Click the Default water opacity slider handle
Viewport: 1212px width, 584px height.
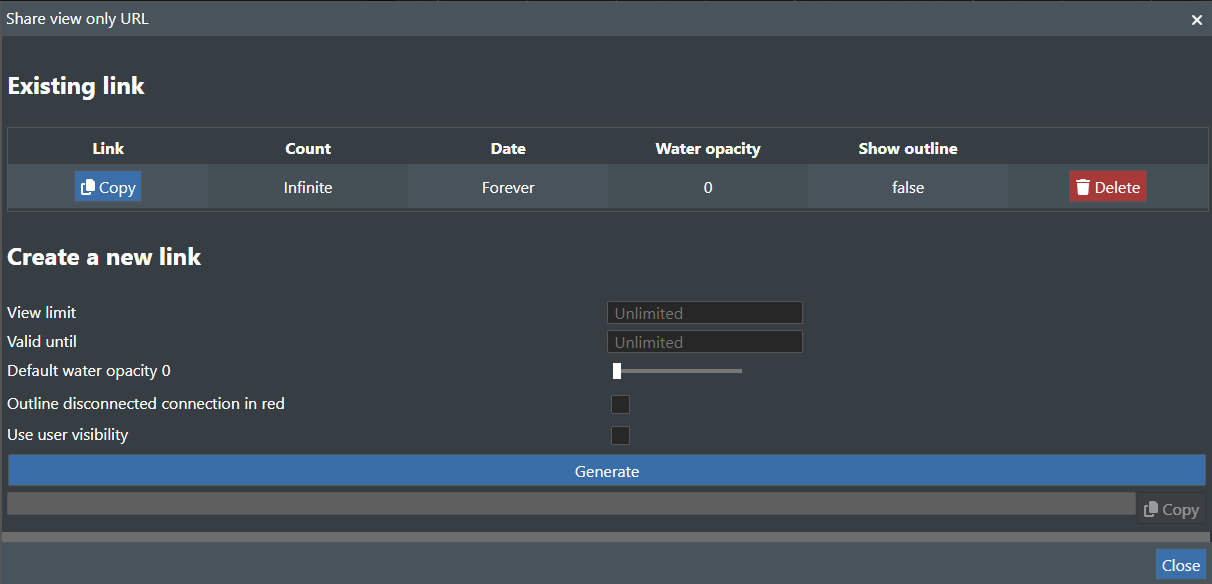coord(617,371)
